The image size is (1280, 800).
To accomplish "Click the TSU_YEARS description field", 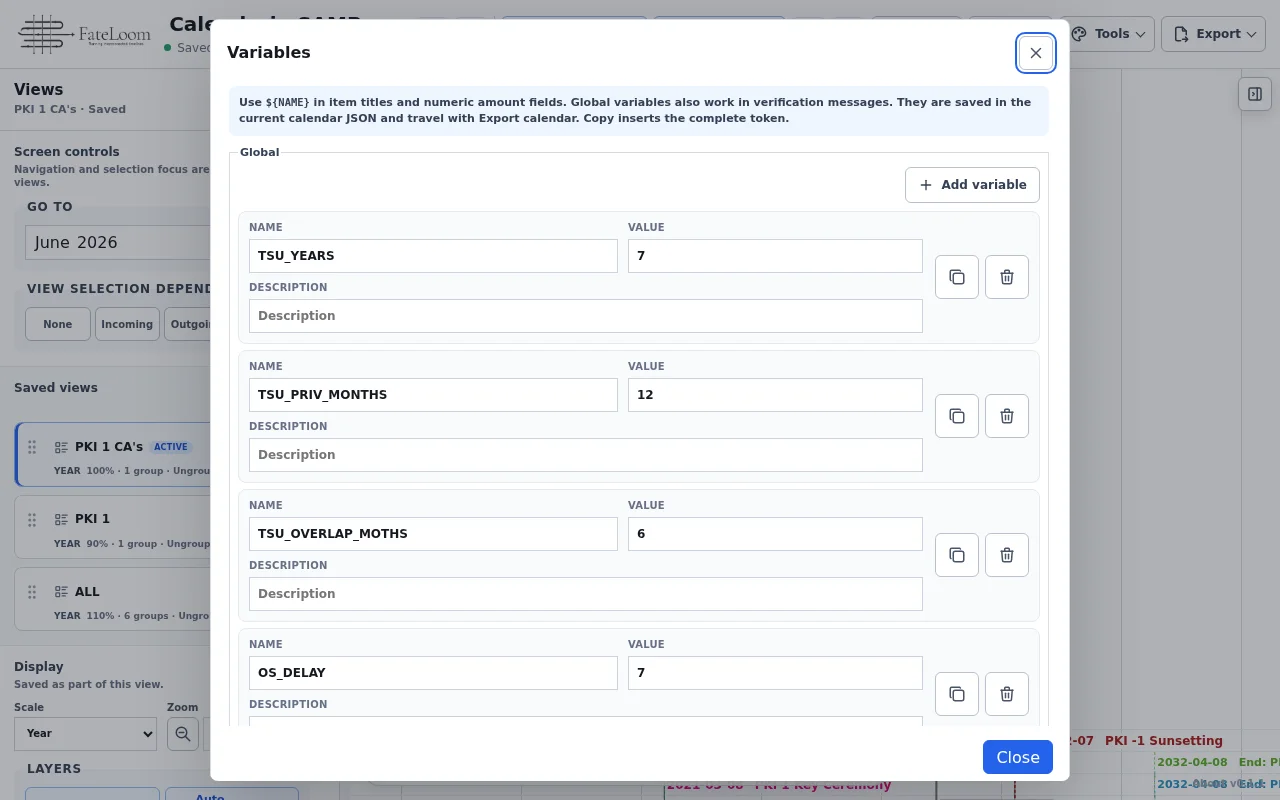I will 585,316.
